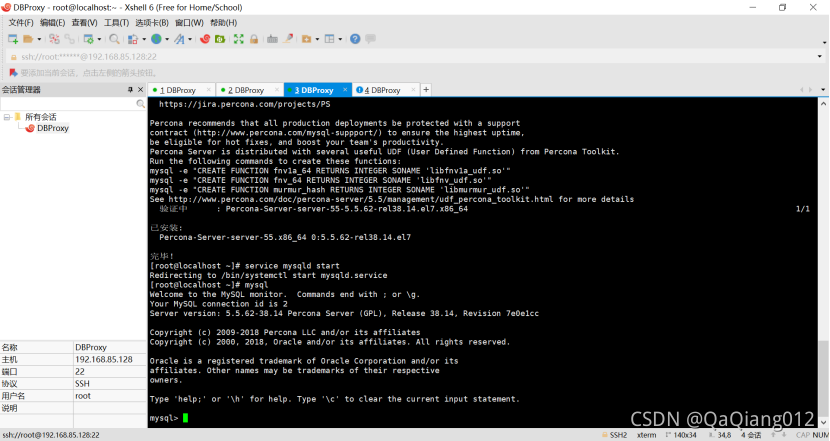Image resolution: width=830 pixels, height=441 pixels.
Task: Click the window layout toolbar icon
Action: pos(330,39)
